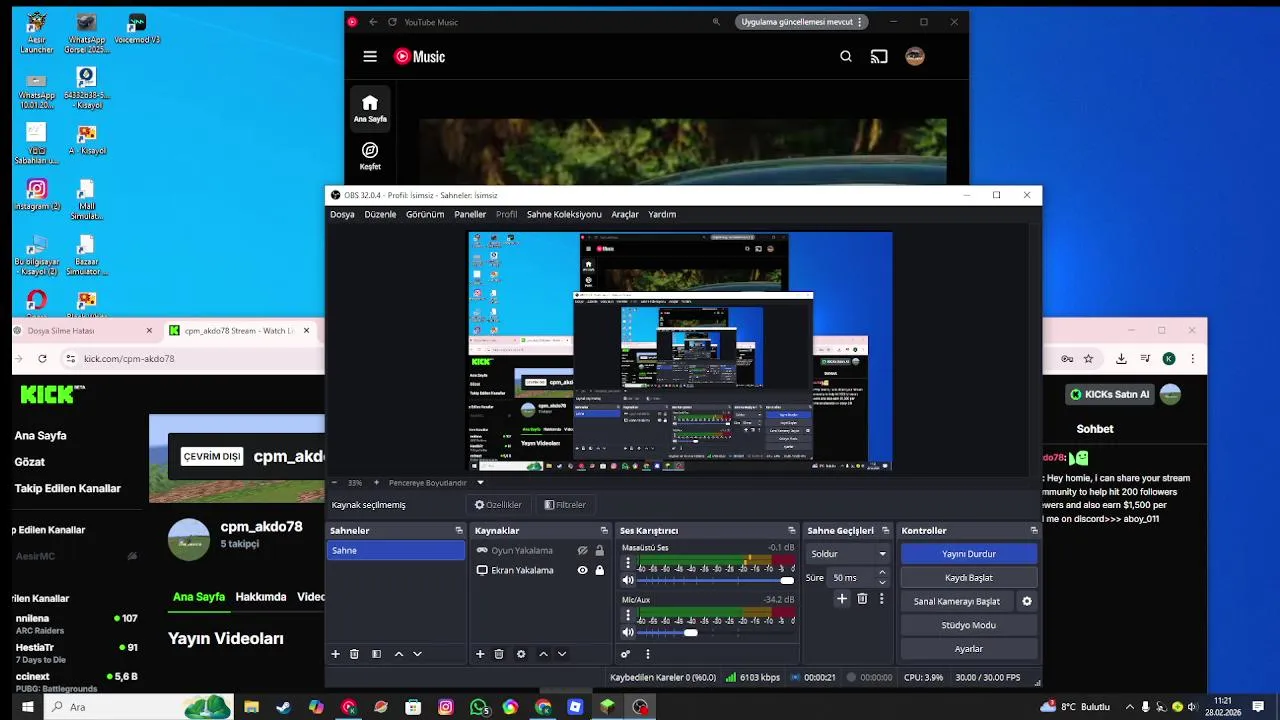Open the Araçlar menu in OBS

(x=625, y=214)
